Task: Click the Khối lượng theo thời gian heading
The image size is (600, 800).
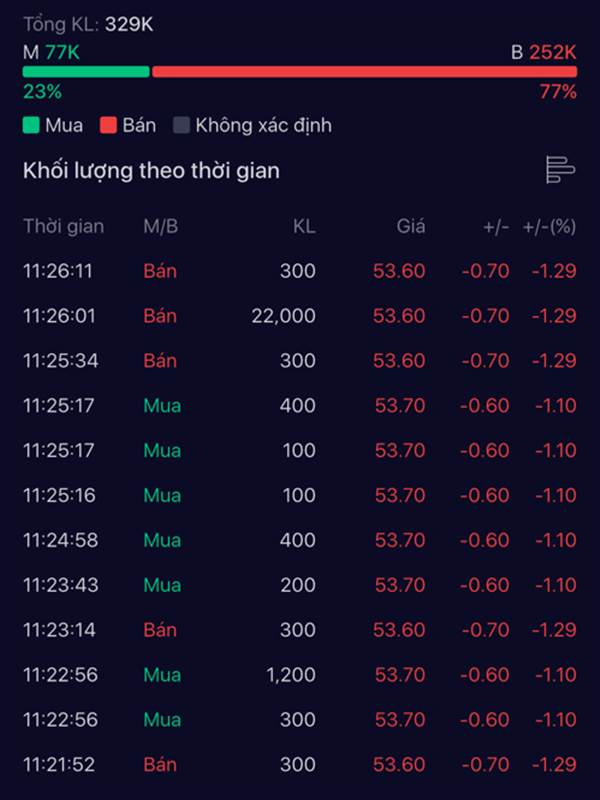Action: click(x=152, y=171)
